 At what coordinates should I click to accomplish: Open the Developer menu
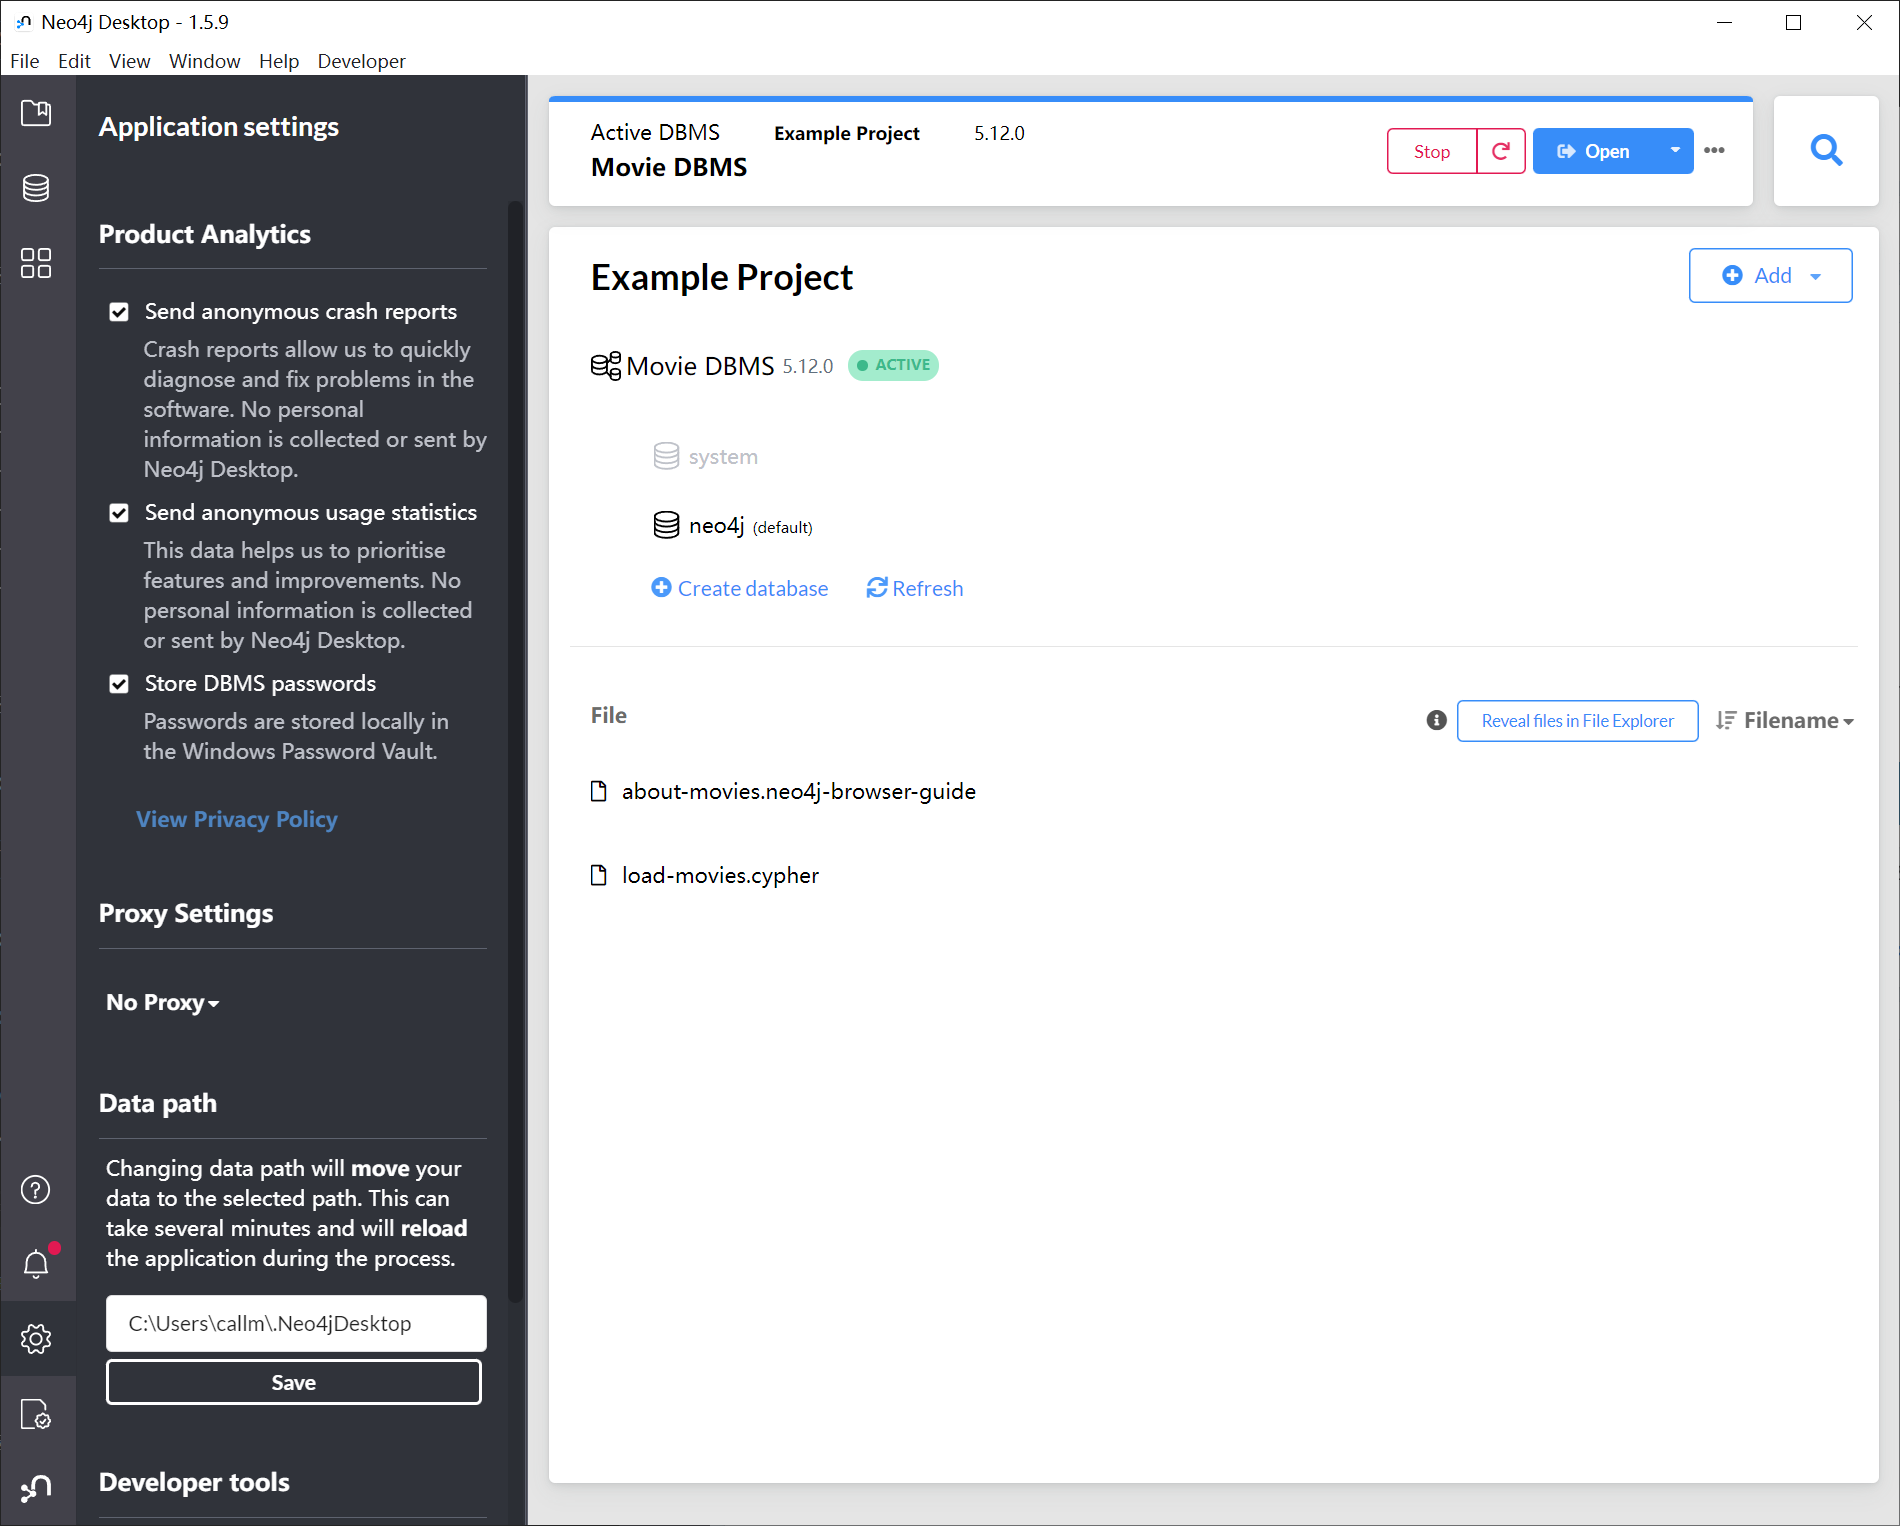point(361,61)
